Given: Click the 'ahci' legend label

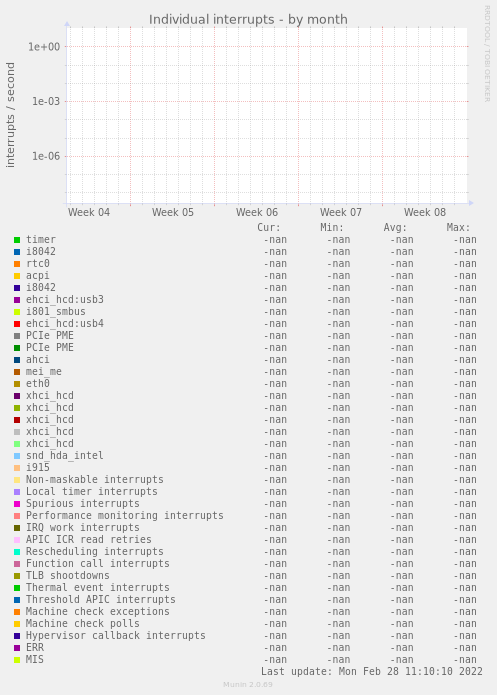Looking at the screenshot, I should (38, 359).
